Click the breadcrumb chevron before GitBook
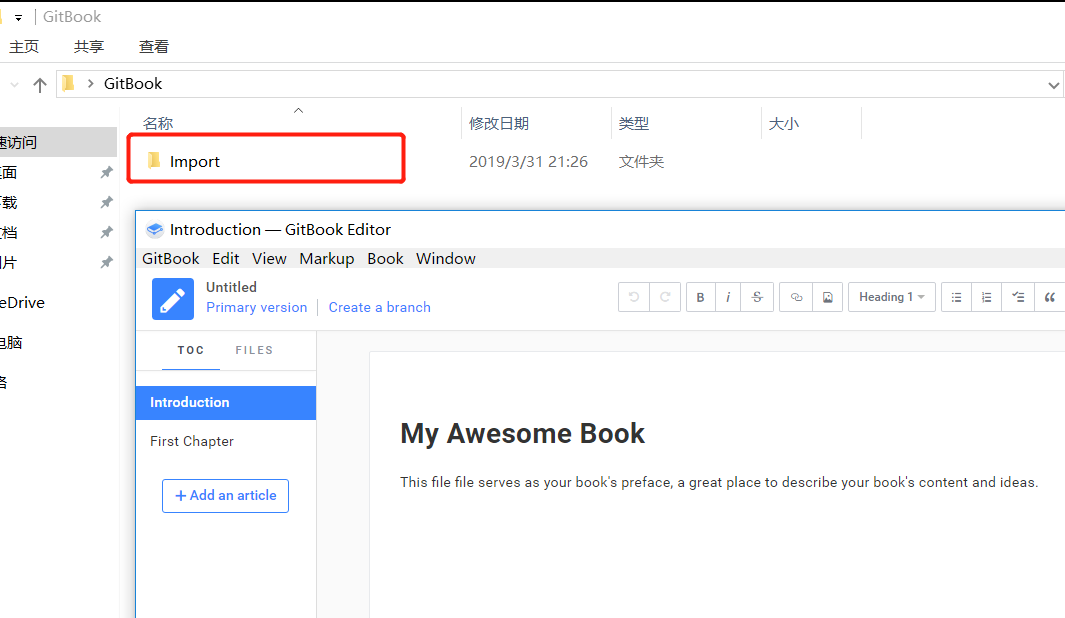 click(x=90, y=84)
